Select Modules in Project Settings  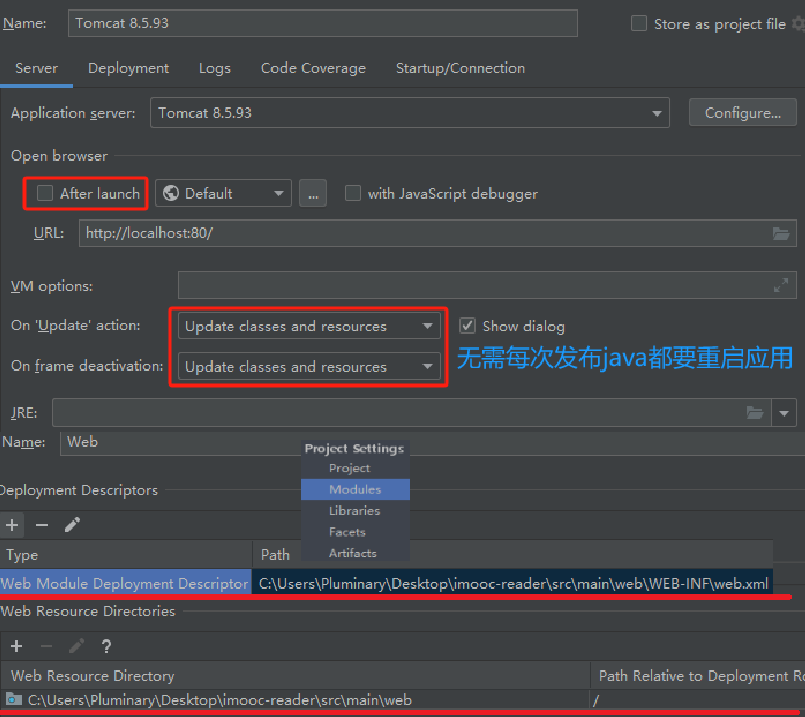(x=355, y=490)
